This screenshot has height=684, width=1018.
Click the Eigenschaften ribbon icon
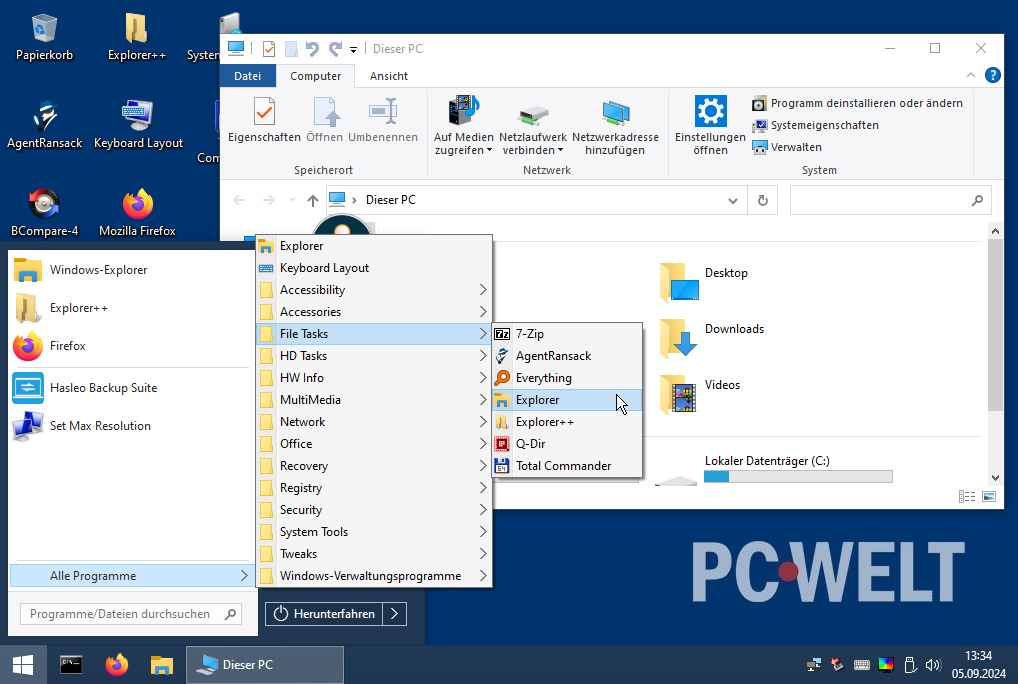[x=264, y=120]
